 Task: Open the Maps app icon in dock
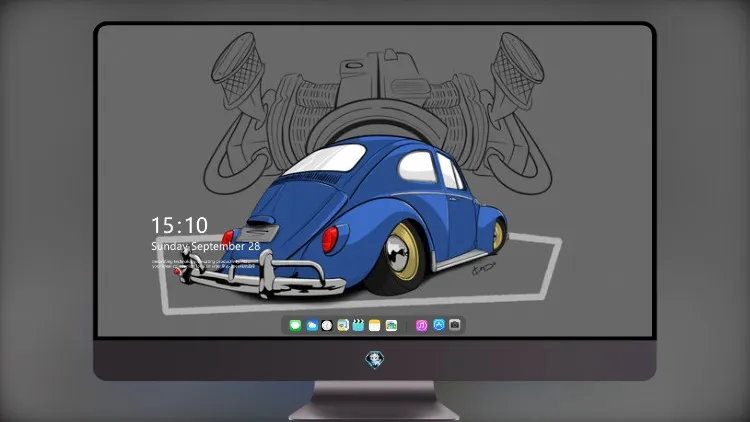pyautogui.click(x=343, y=325)
